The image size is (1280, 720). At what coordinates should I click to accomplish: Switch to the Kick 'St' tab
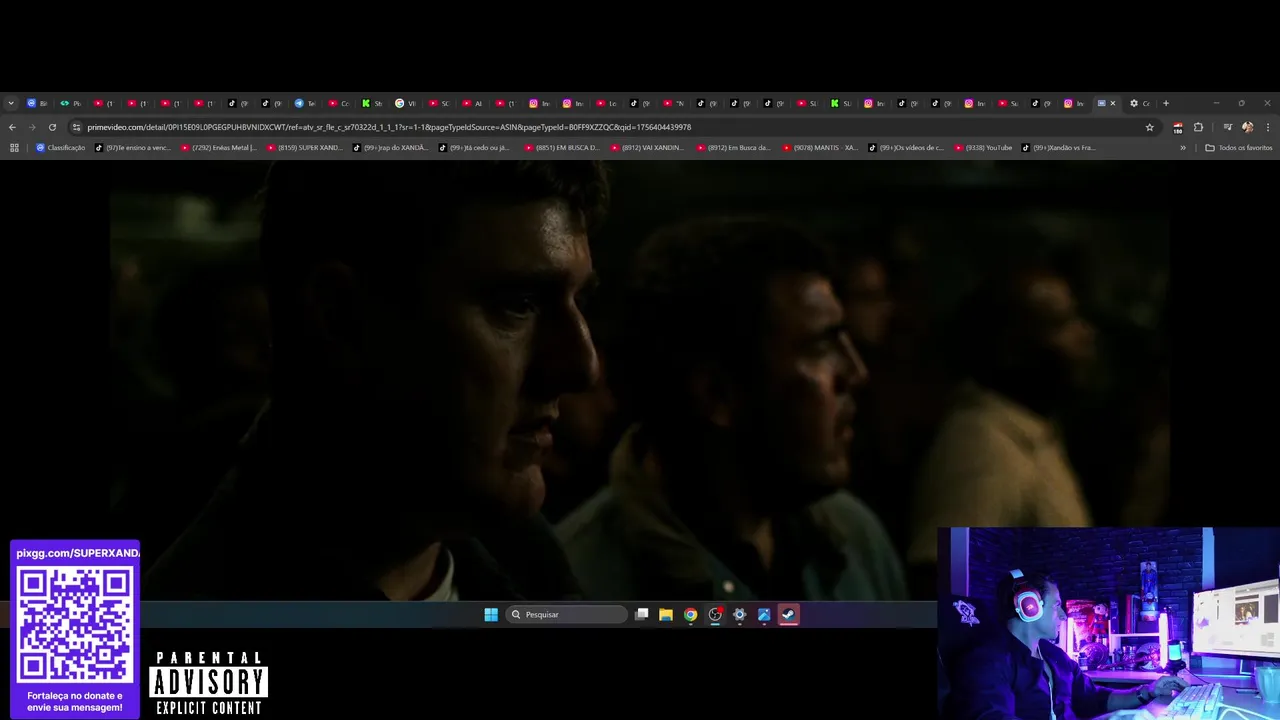[372, 103]
